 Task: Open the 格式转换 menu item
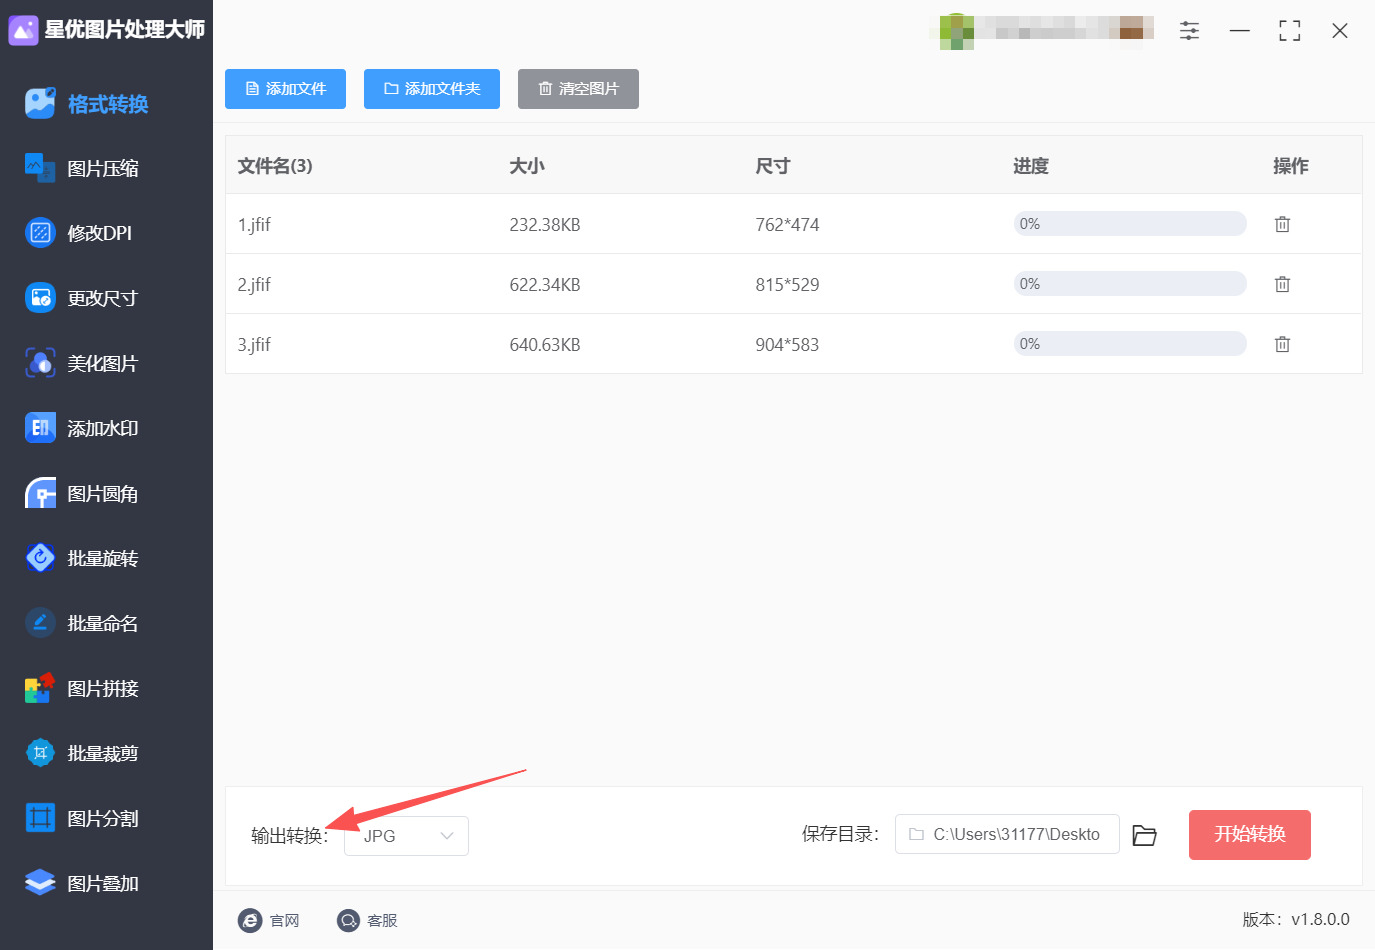(x=108, y=104)
